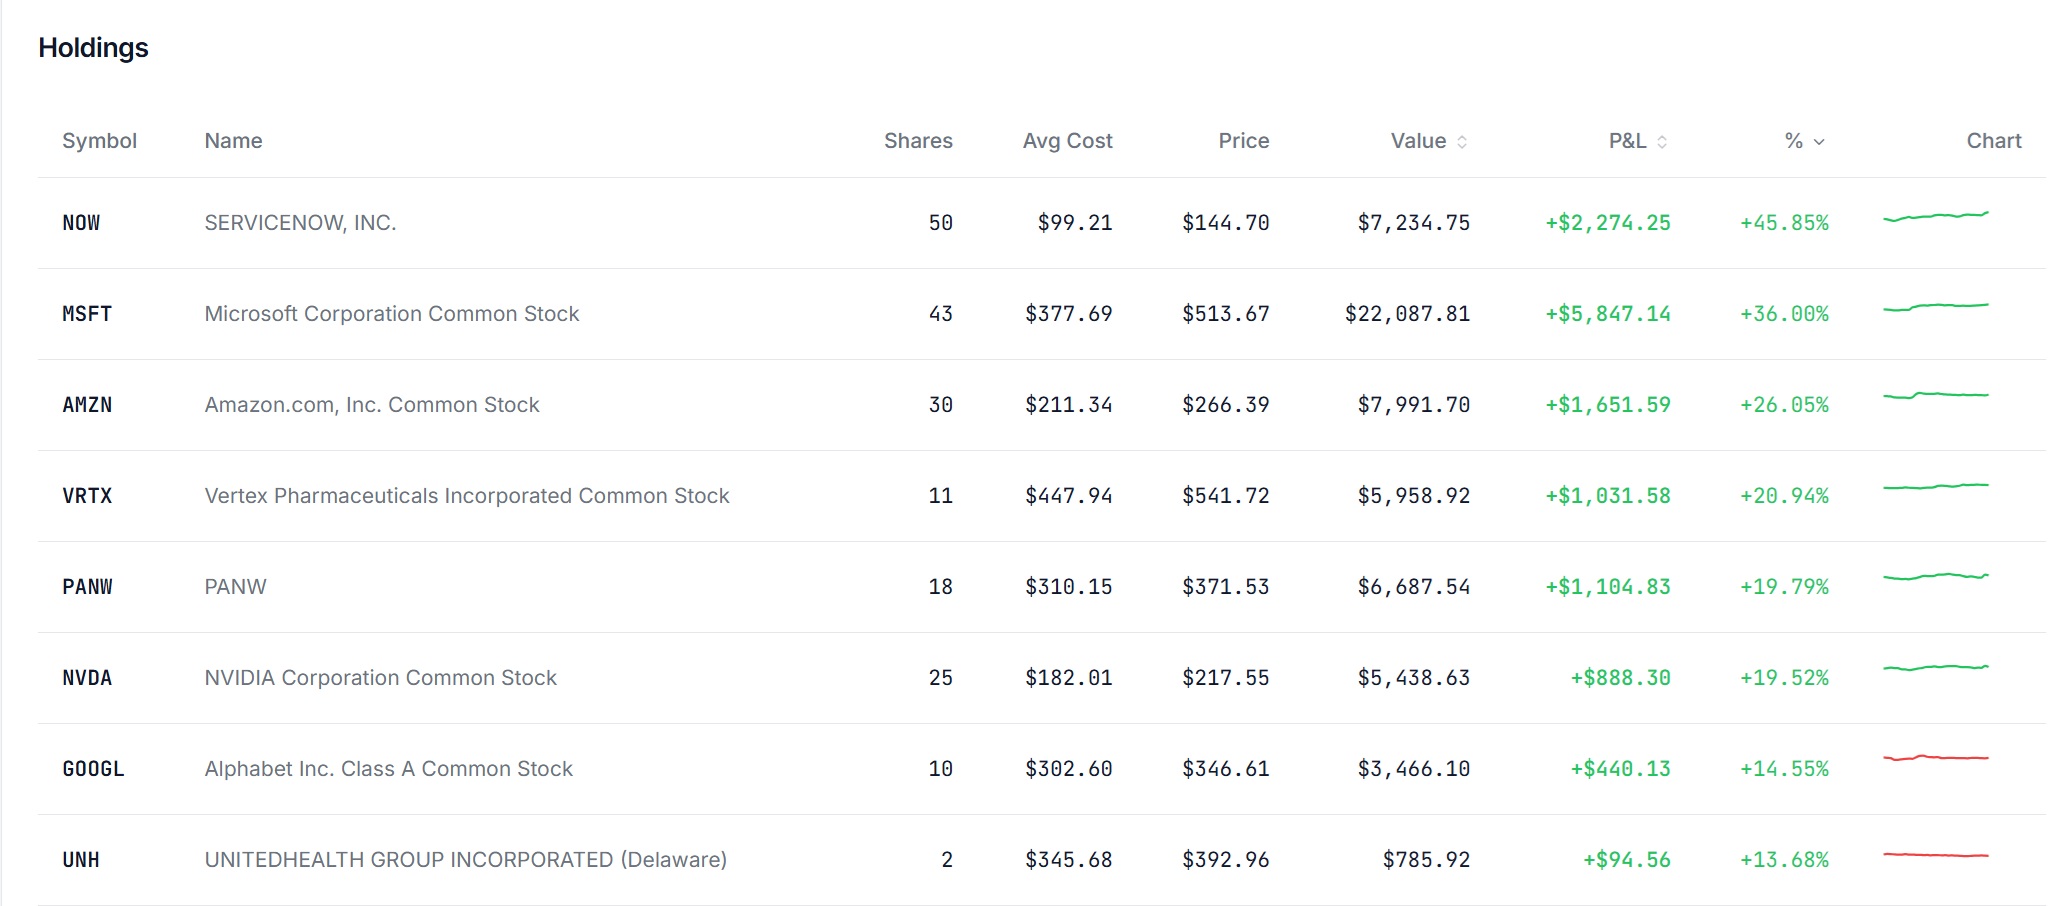Open the NVDA sparkline chart
This screenshot has height=906, width=2049.
pyautogui.click(x=1936, y=667)
